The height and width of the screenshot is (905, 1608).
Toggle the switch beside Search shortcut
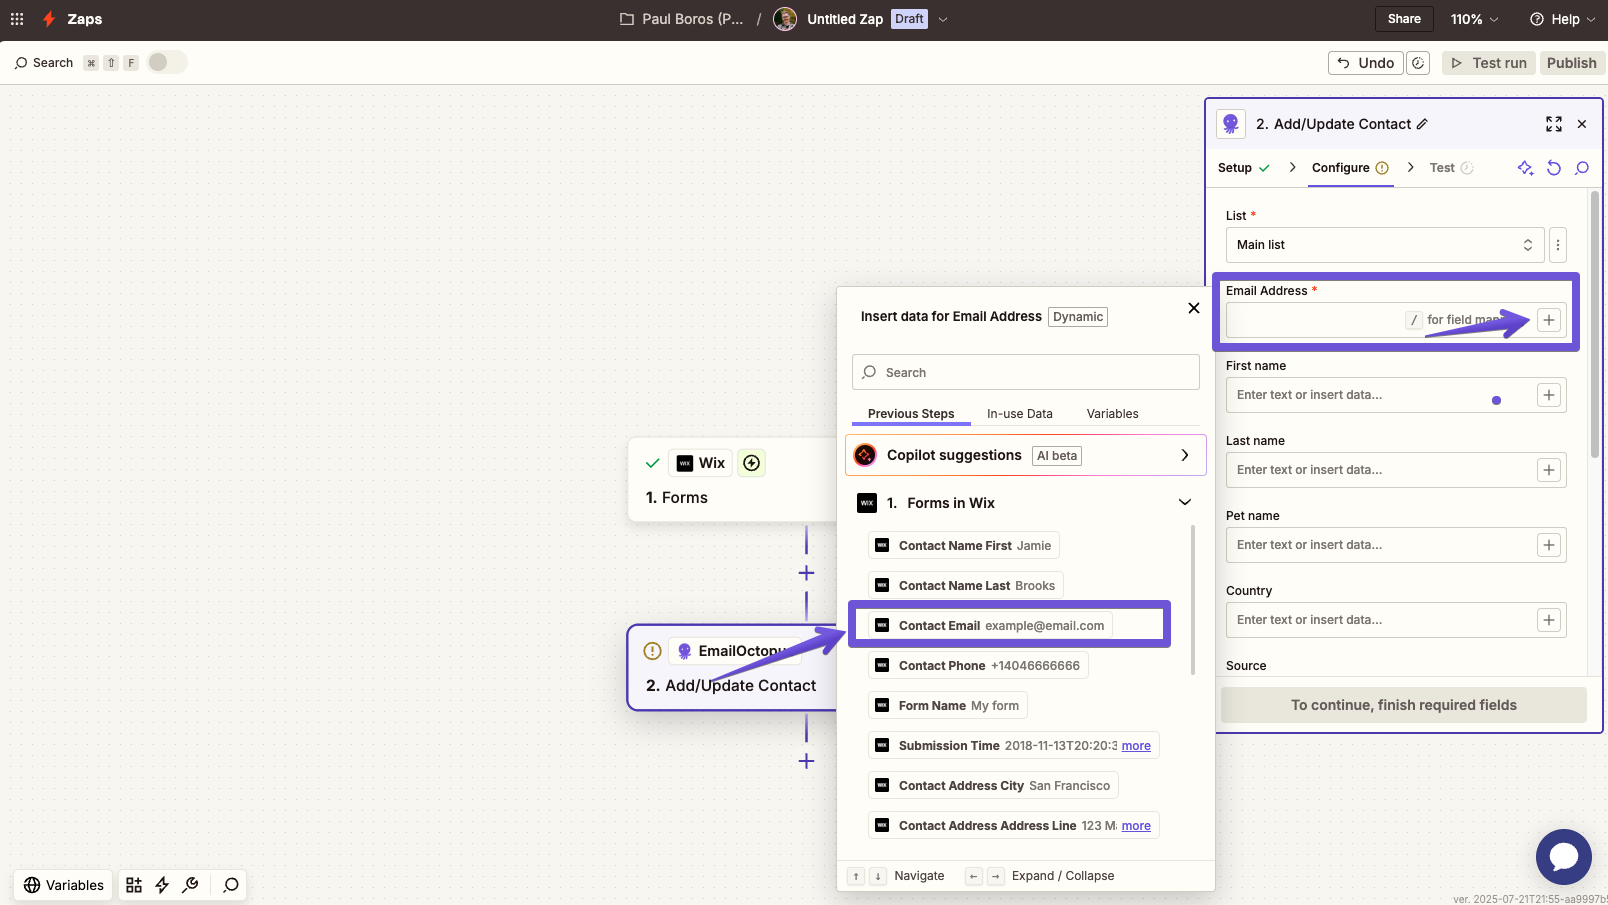pyautogui.click(x=167, y=62)
